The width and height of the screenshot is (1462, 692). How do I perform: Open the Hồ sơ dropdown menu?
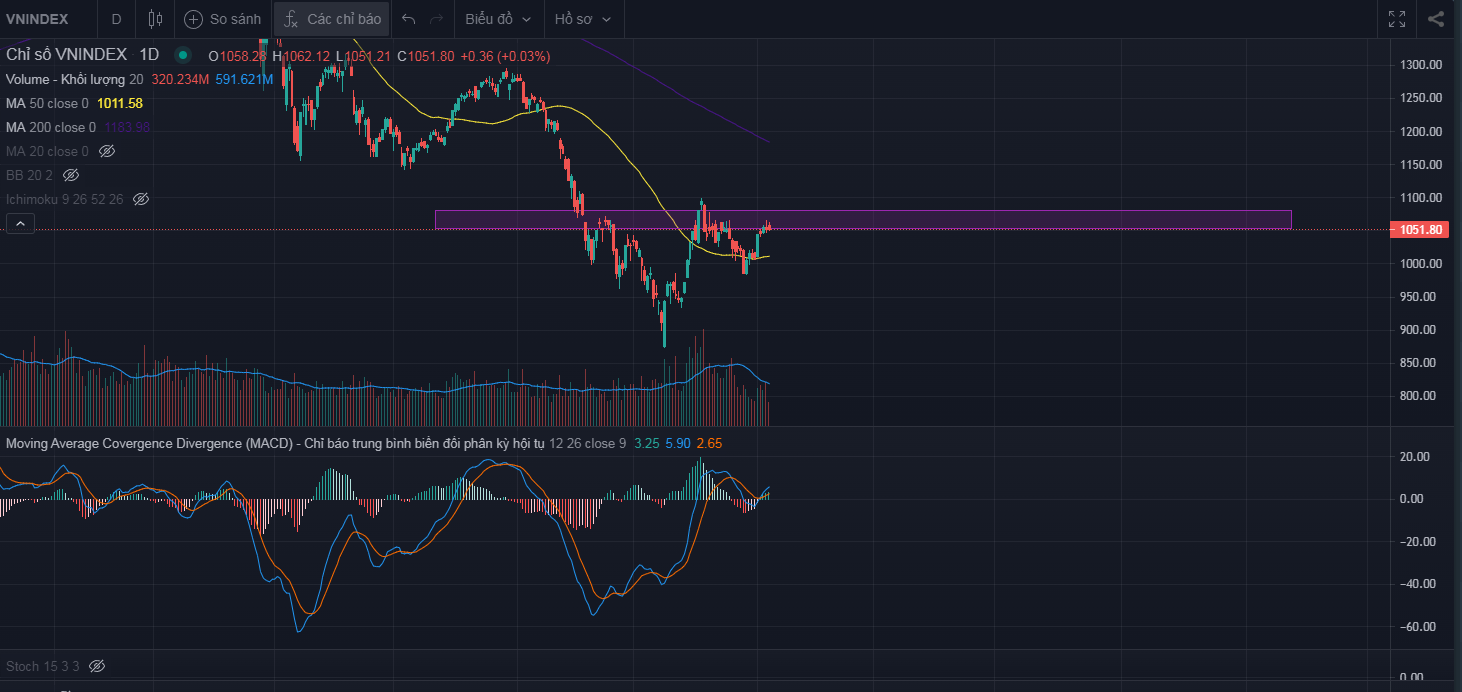point(583,19)
